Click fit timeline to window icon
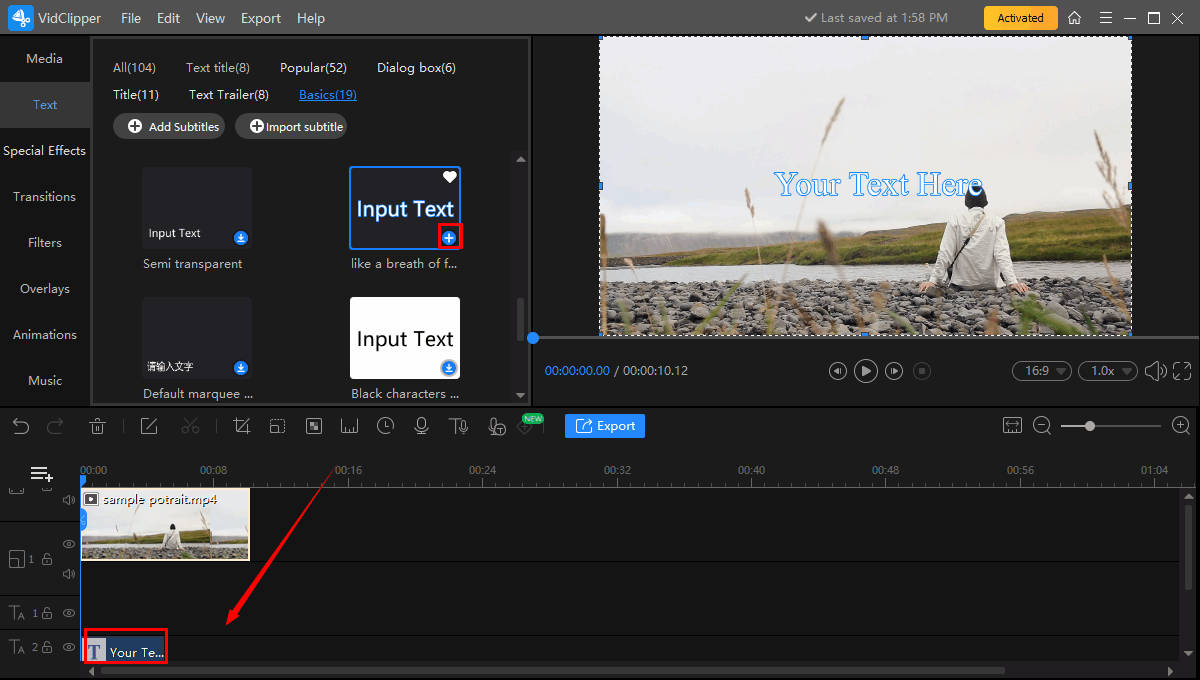Viewport: 1200px width, 680px height. click(1012, 426)
